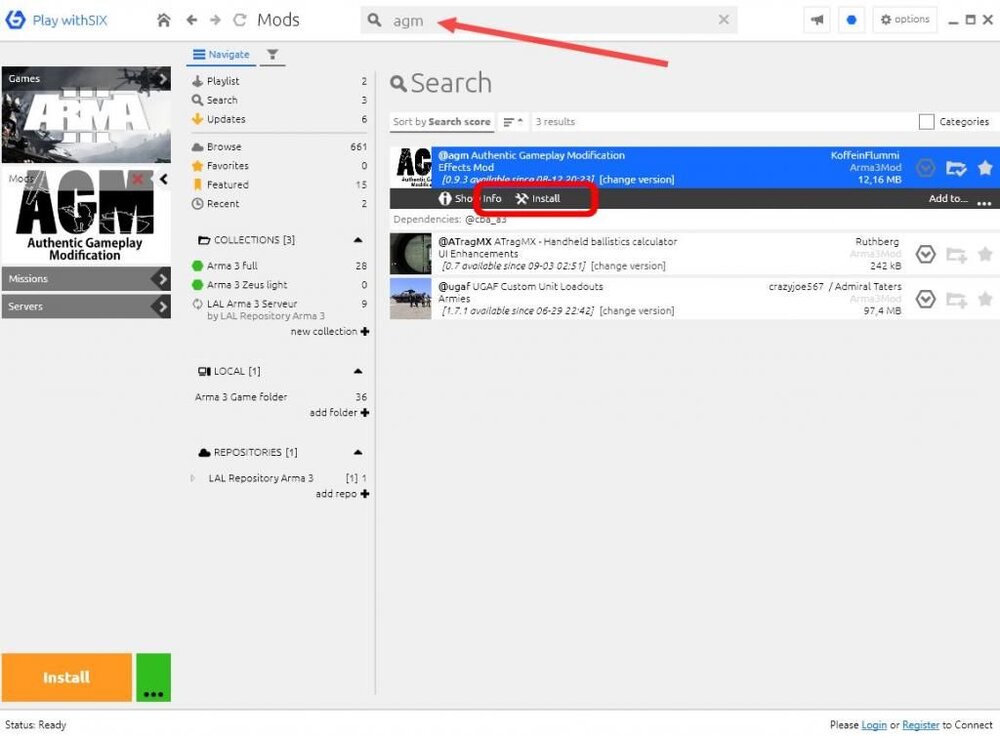Install the @agm mod from action bar
The width and height of the screenshot is (1000, 737).
point(538,199)
